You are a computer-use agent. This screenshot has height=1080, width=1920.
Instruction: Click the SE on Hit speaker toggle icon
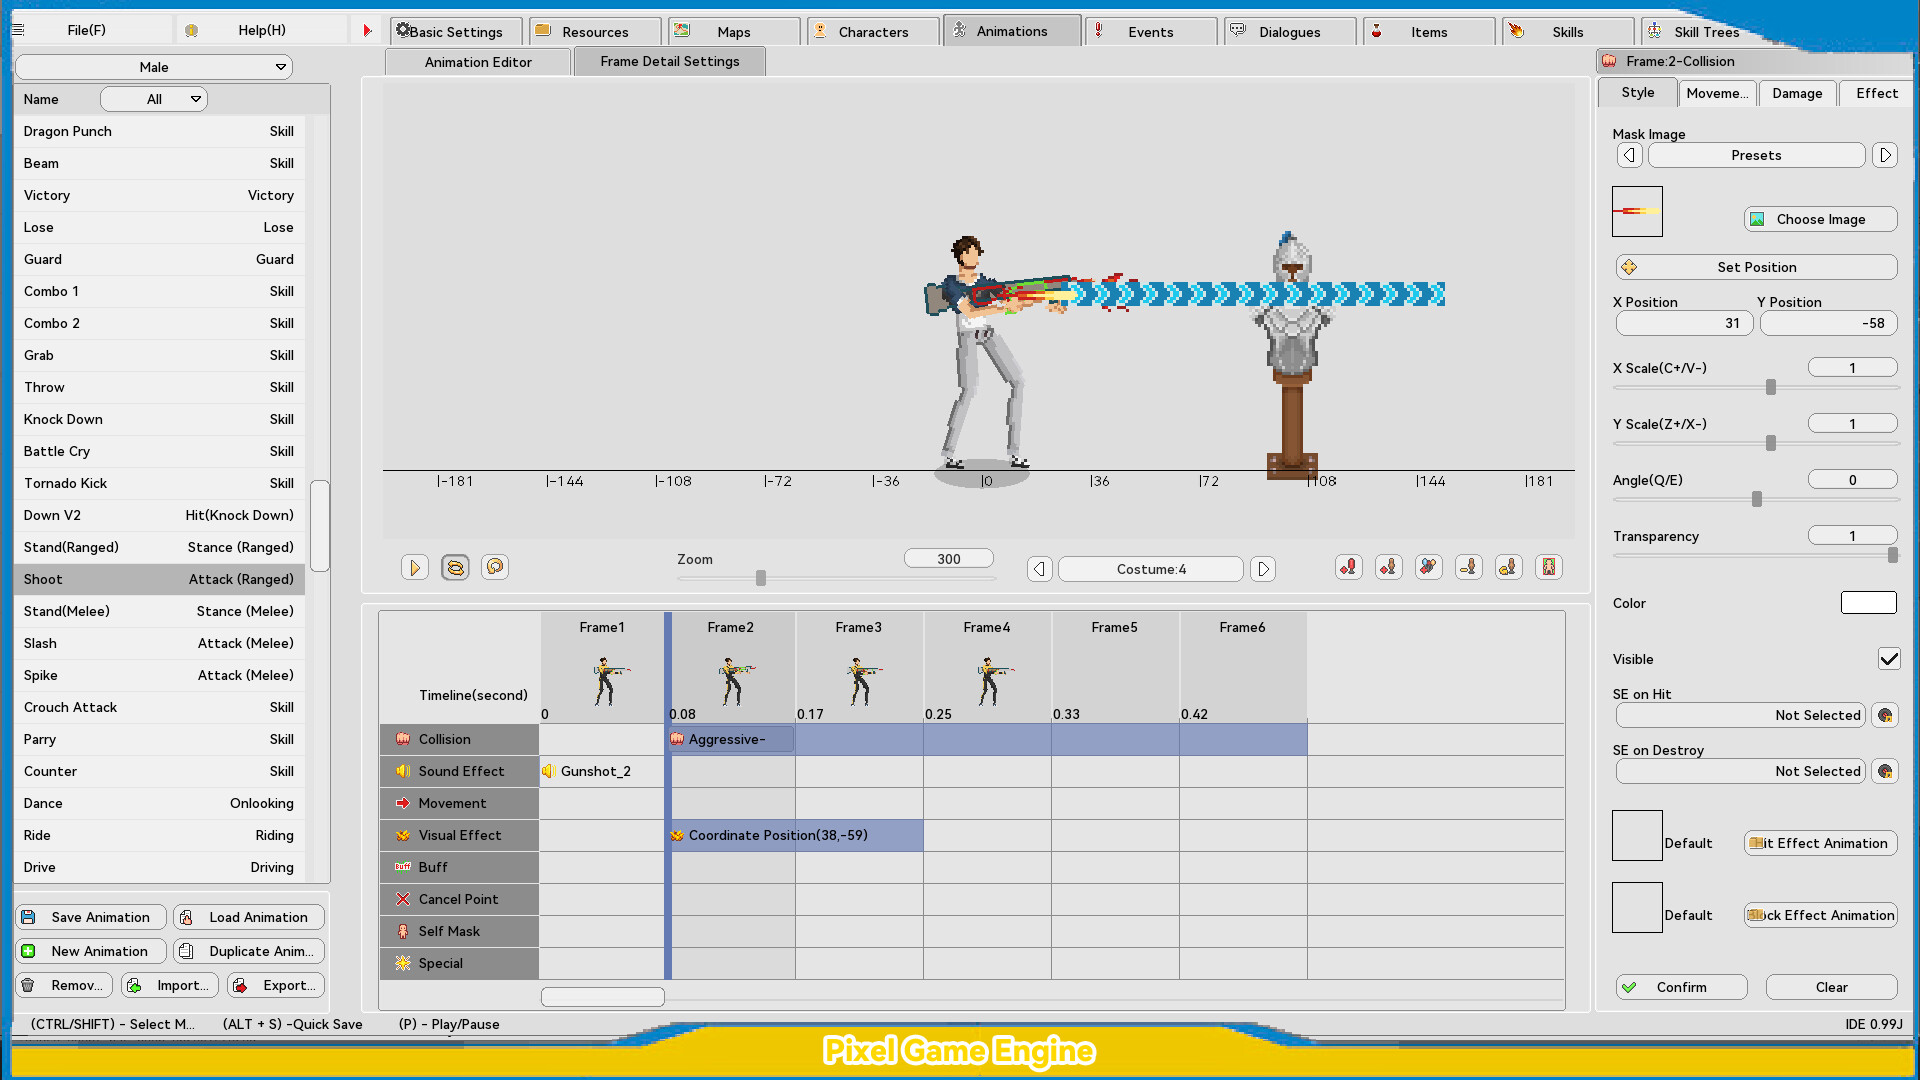[x=1884, y=715]
